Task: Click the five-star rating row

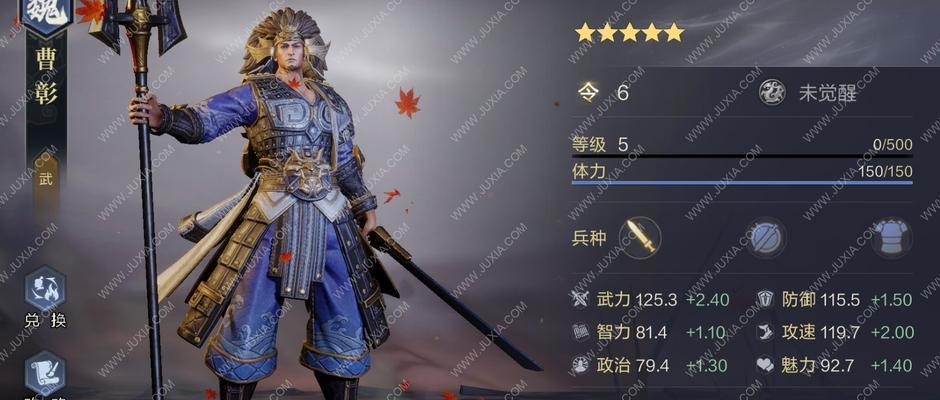Action: [629, 32]
